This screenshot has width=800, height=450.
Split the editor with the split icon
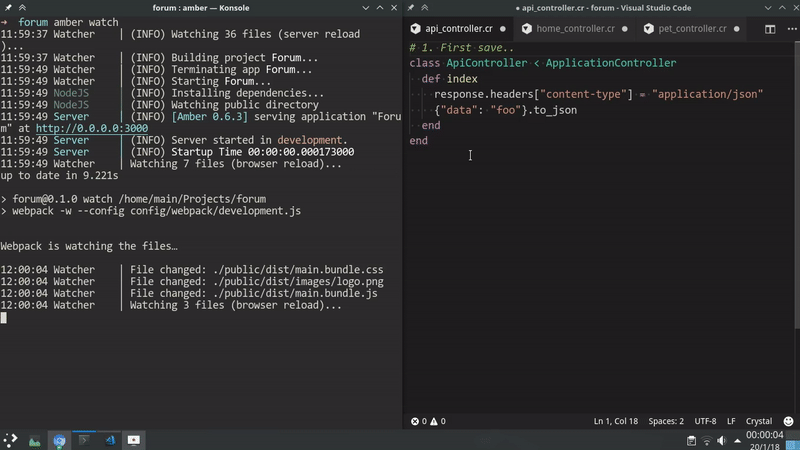(770, 29)
